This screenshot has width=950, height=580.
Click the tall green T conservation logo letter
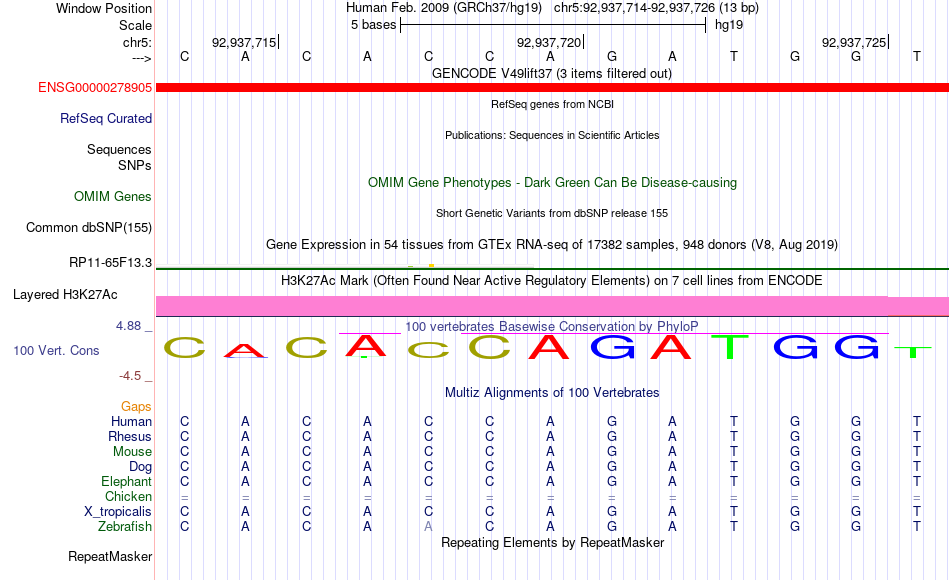tap(730, 347)
